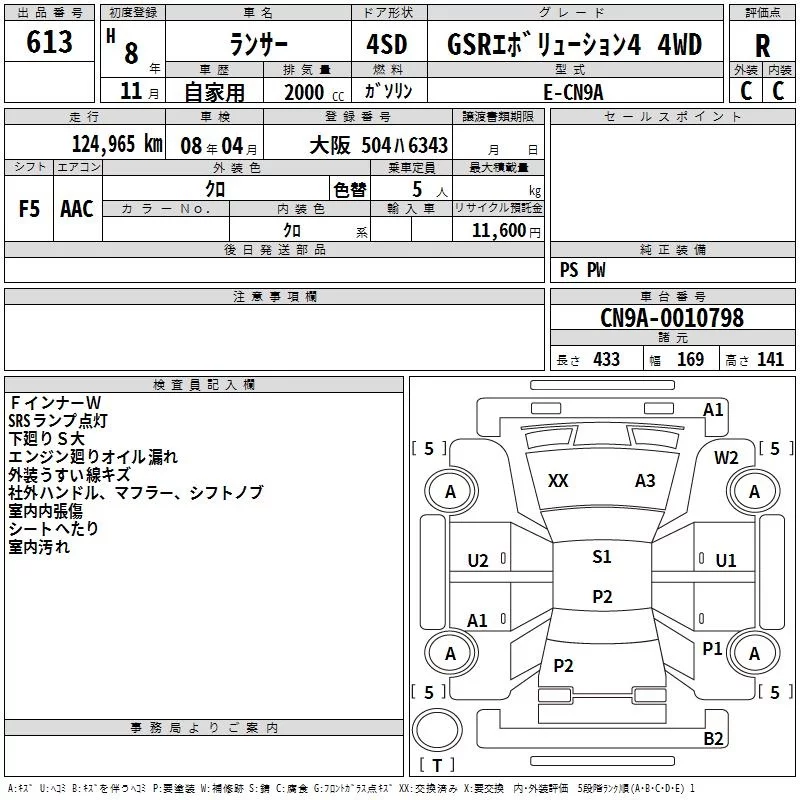Screen dimensions: 800x800
Task: Click the 検査員記入欄 section header
Action: point(204,385)
